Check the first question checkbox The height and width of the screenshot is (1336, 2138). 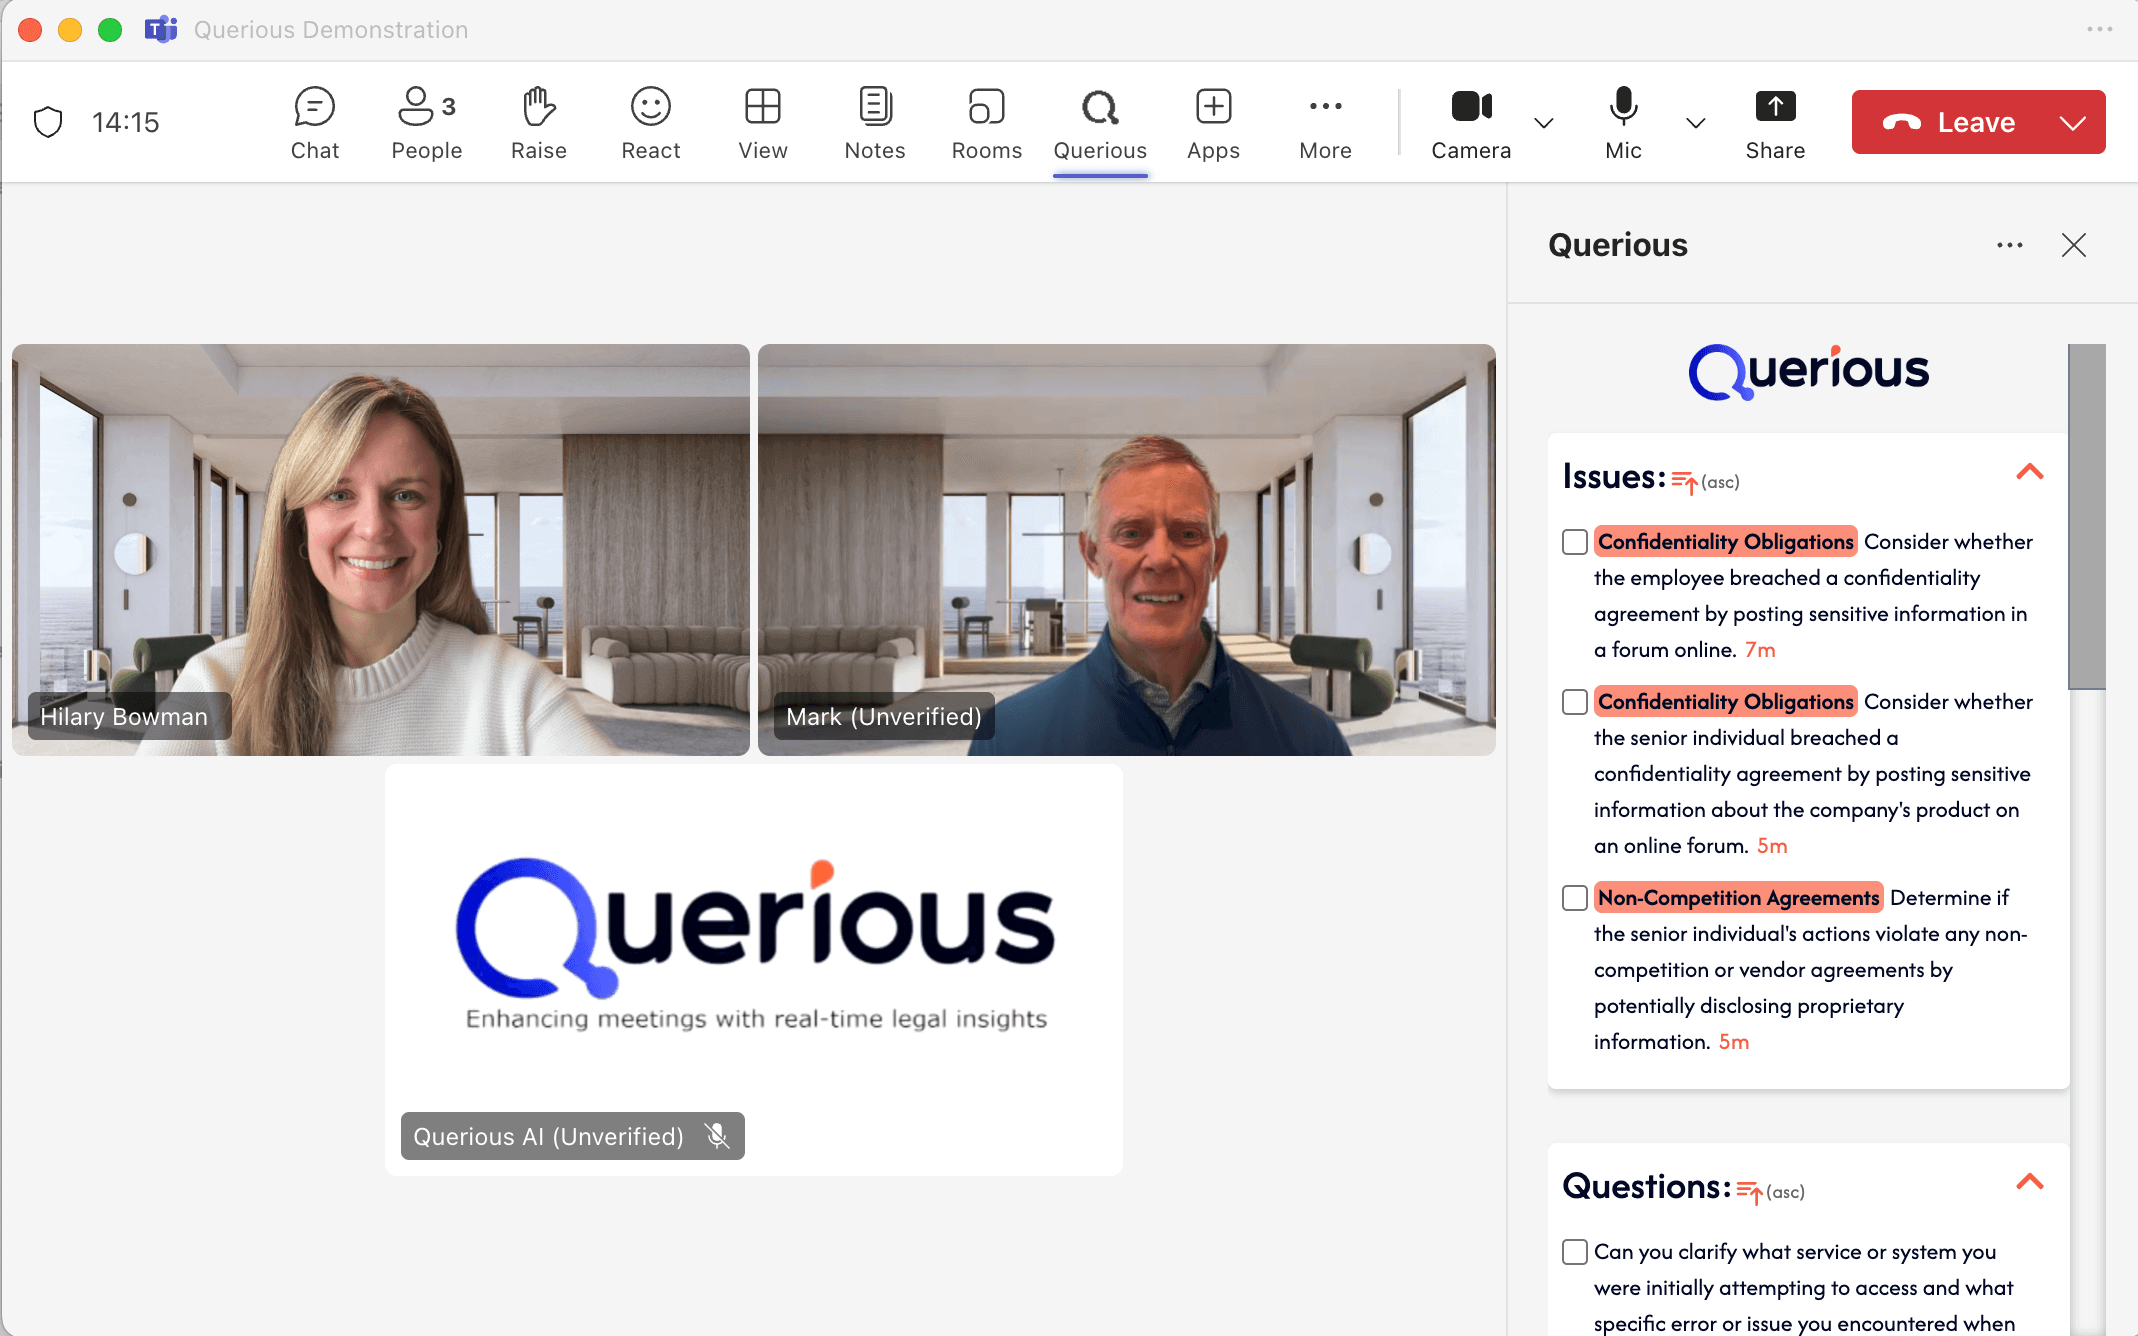coord(1575,1252)
